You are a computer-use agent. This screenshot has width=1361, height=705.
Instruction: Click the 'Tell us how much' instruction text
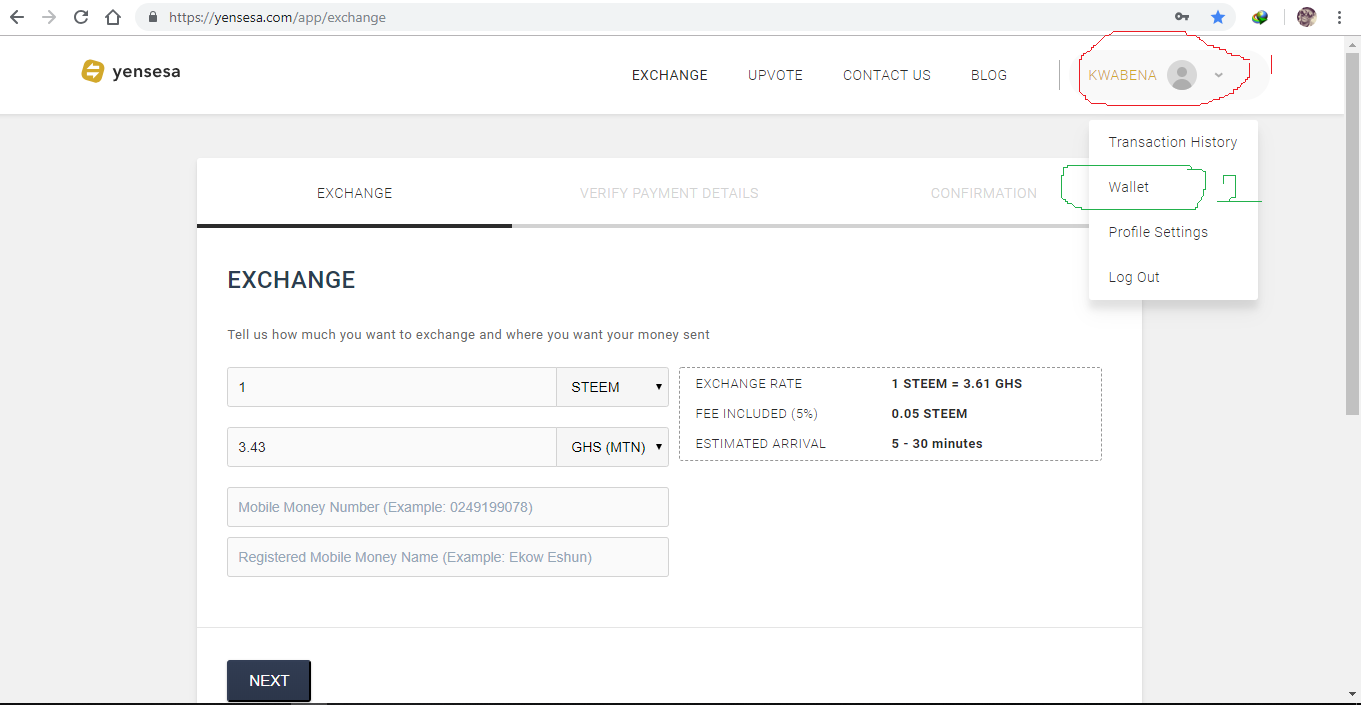[469, 334]
